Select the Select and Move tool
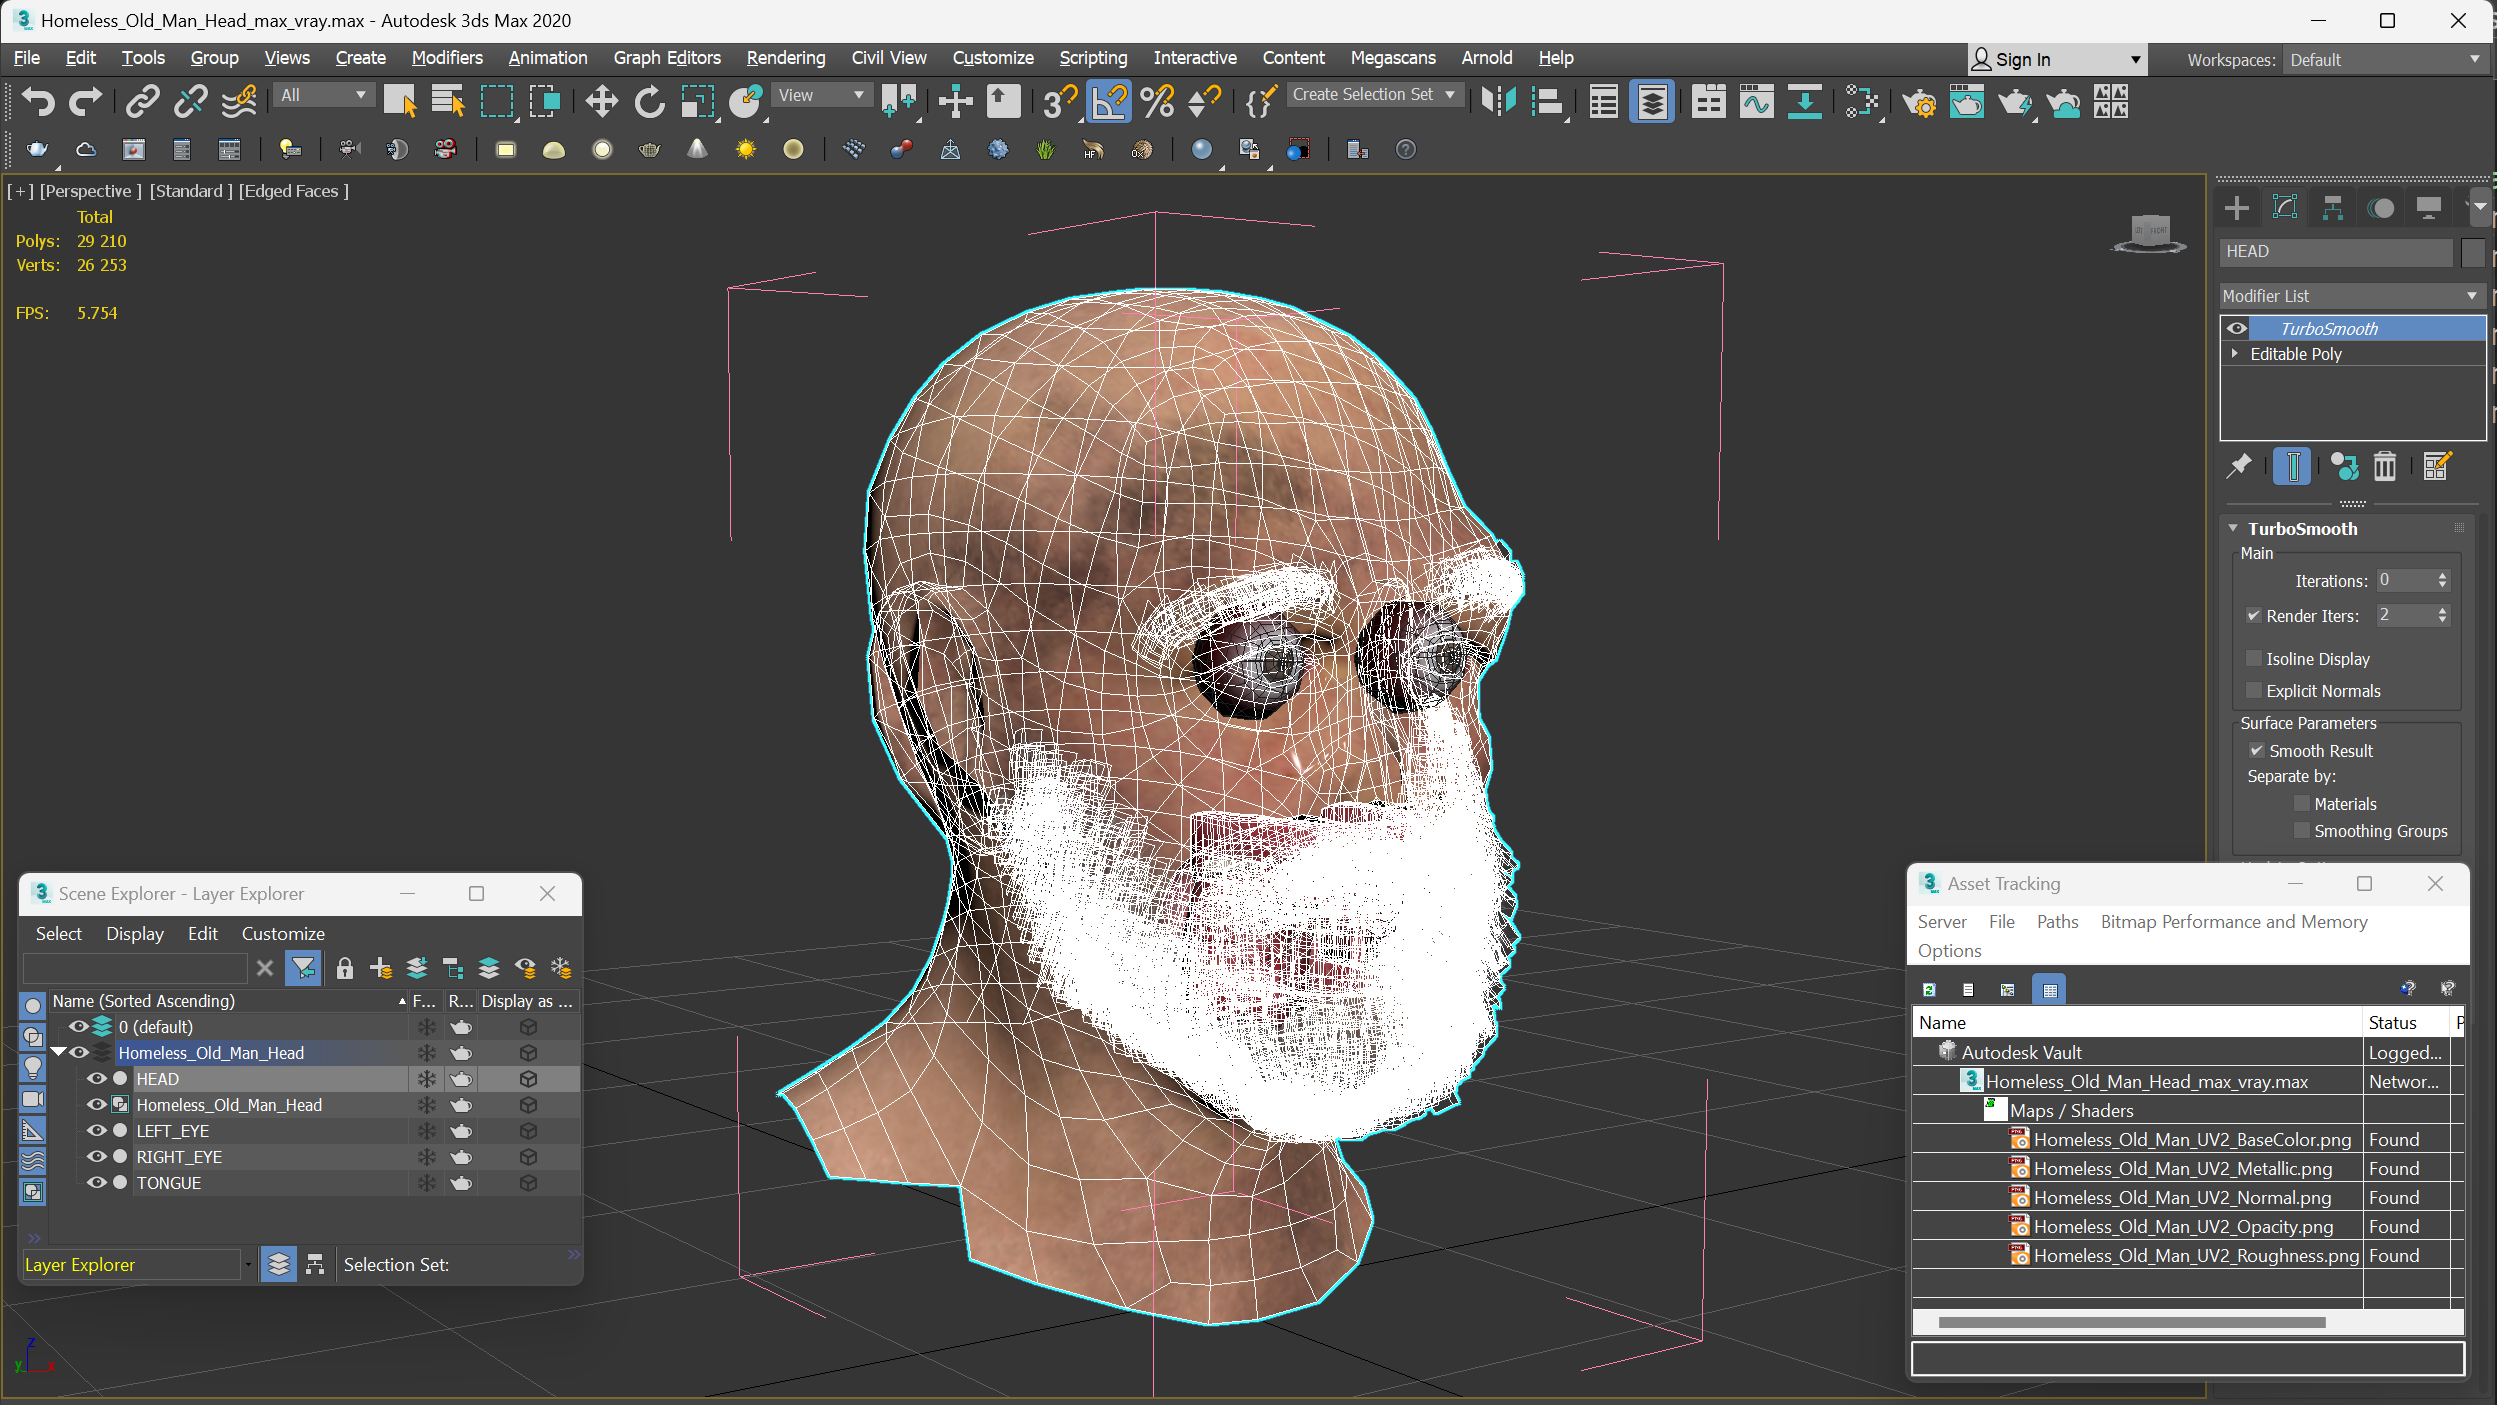The width and height of the screenshot is (2497, 1405). click(x=601, y=101)
